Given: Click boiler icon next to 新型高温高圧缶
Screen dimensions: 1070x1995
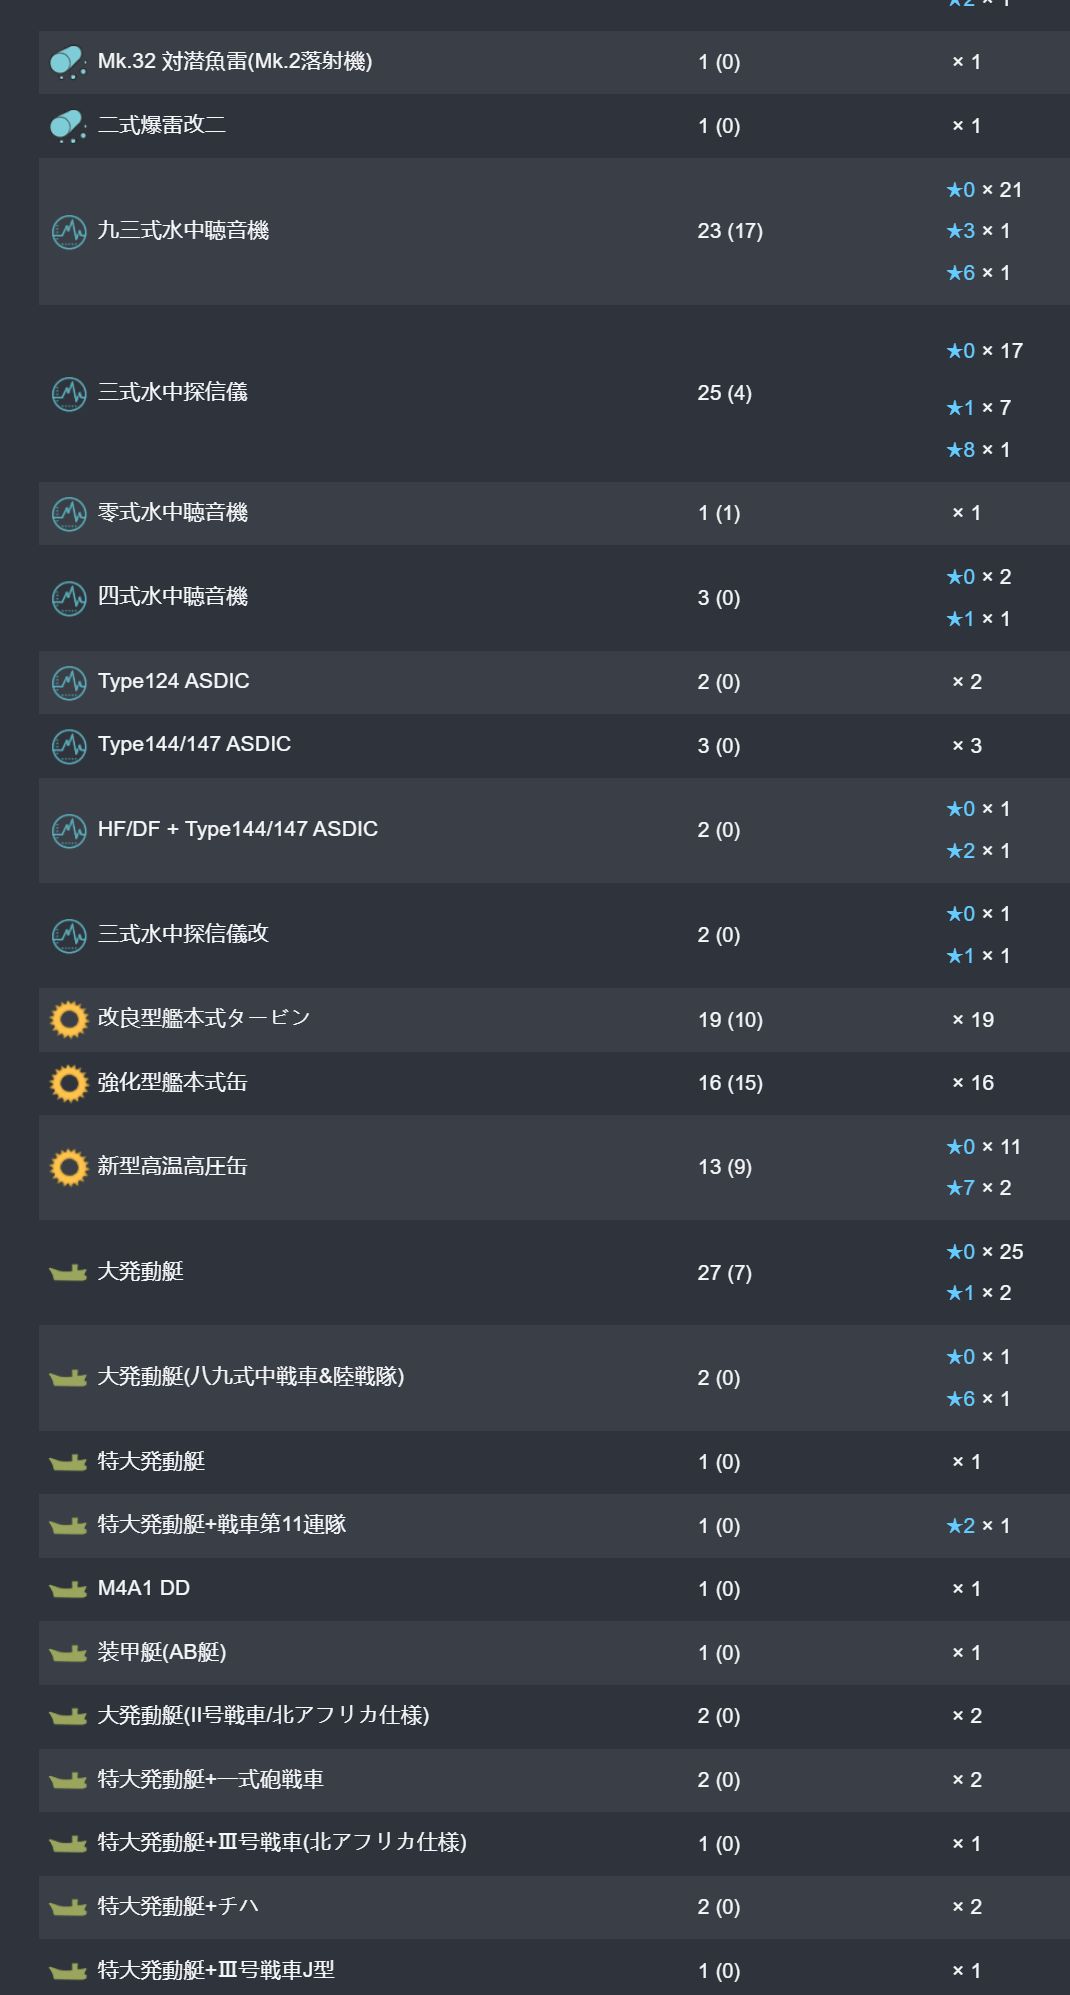Looking at the screenshot, I should (x=69, y=1167).
